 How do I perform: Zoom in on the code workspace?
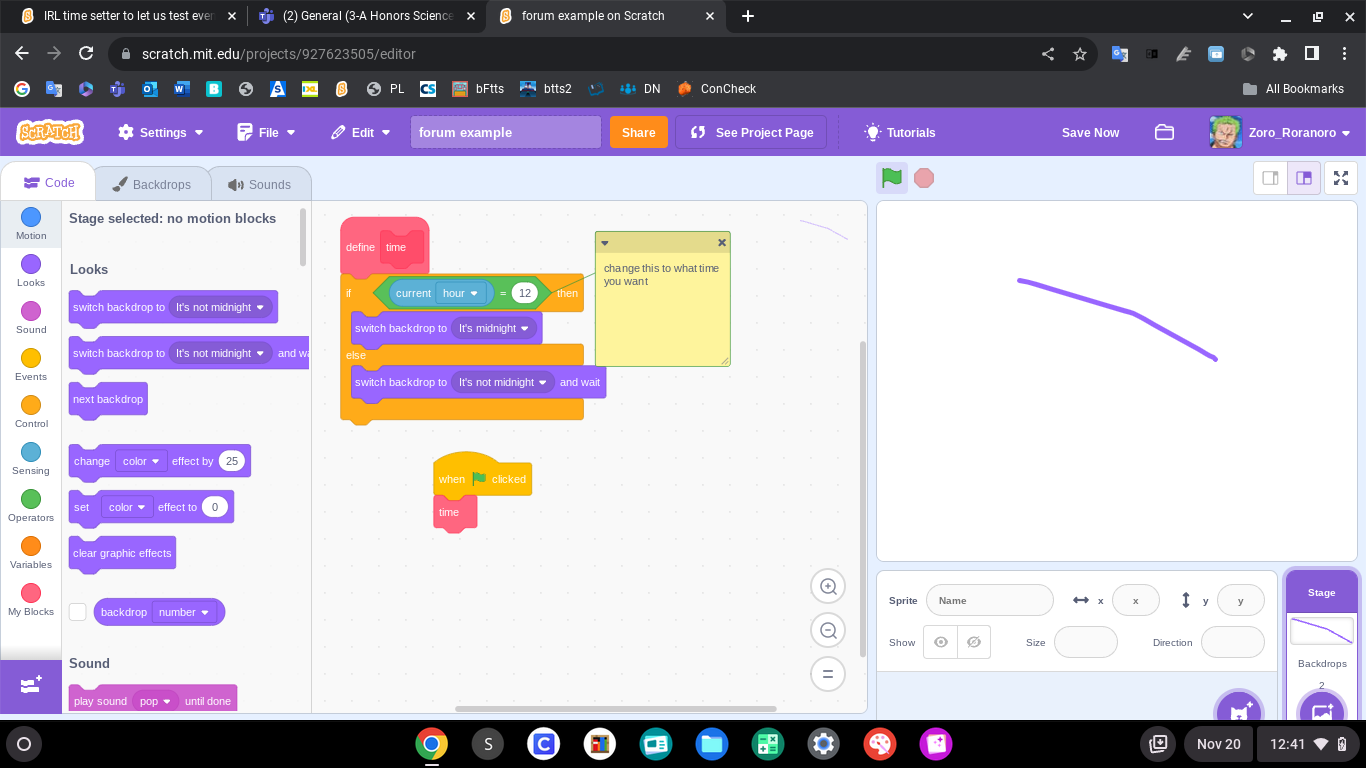point(828,587)
